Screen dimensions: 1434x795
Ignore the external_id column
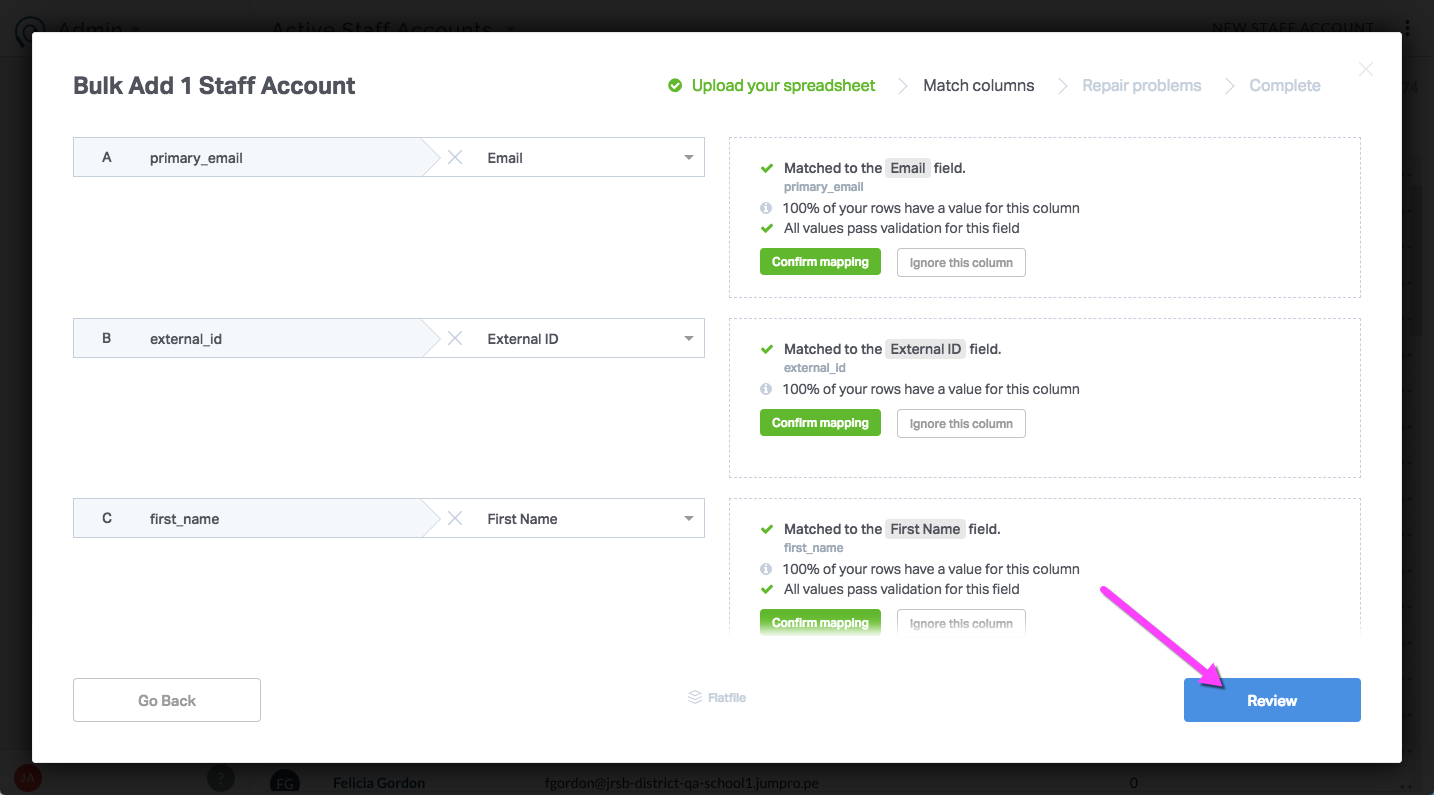tap(961, 424)
